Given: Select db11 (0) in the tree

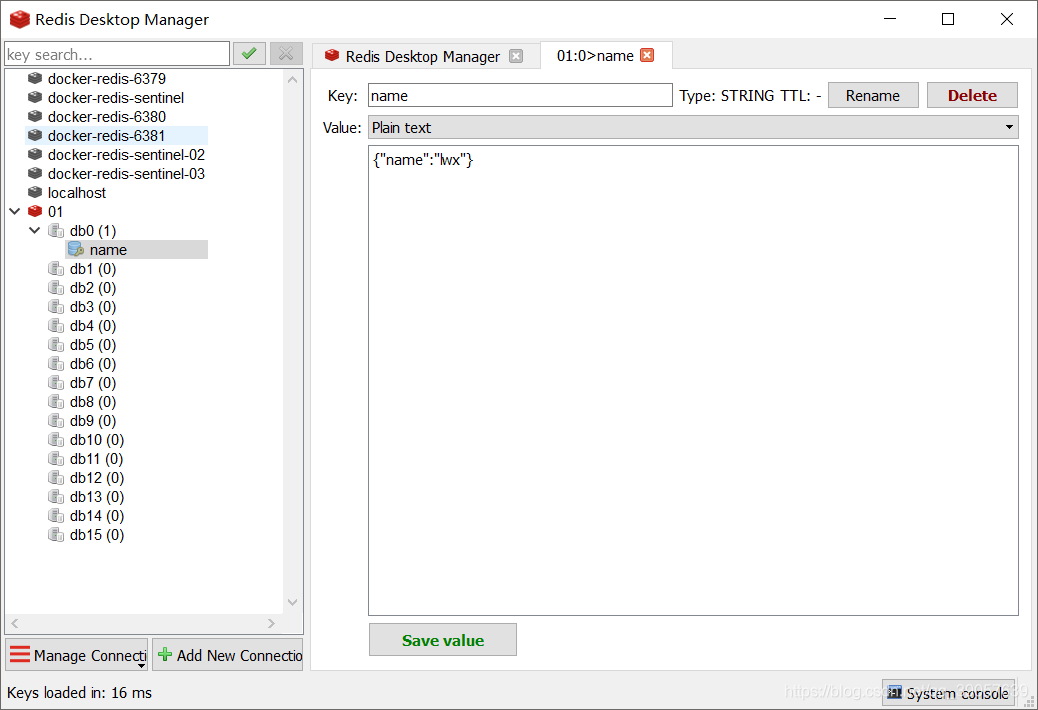Looking at the screenshot, I should tap(97, 459).
